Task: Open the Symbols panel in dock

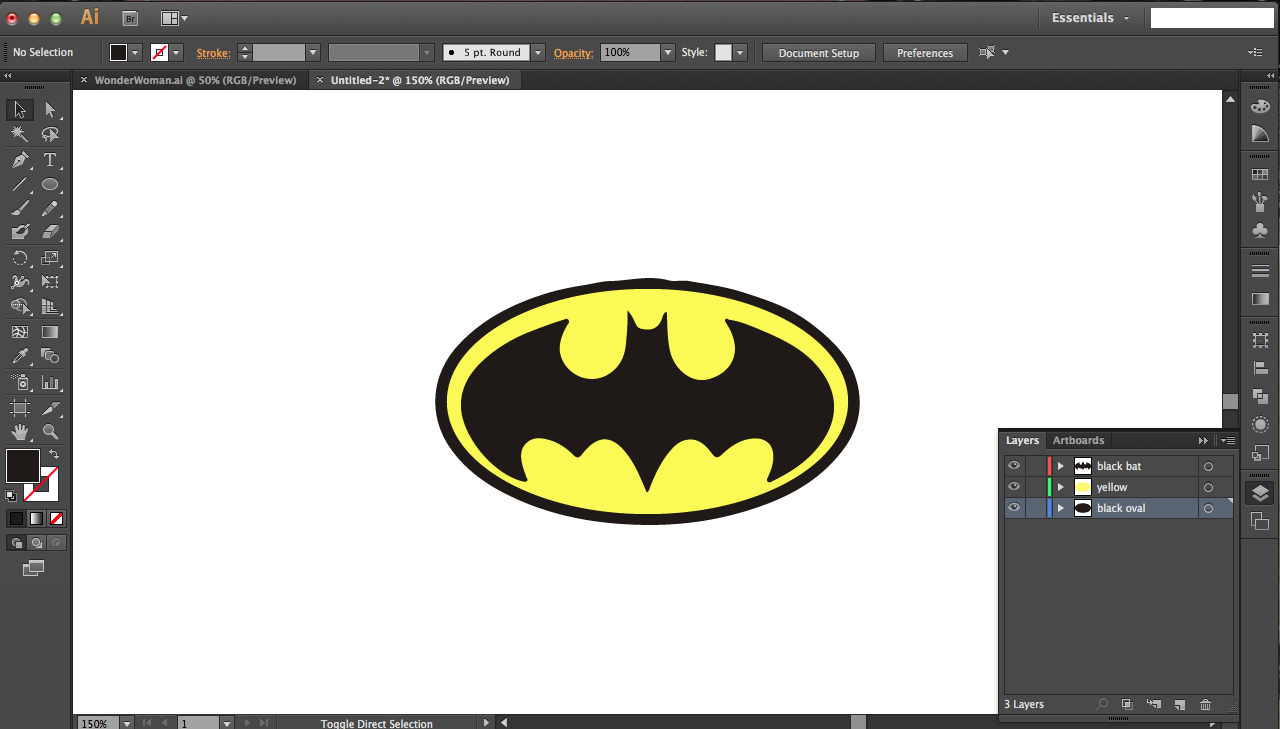Action: point(1260,230)
